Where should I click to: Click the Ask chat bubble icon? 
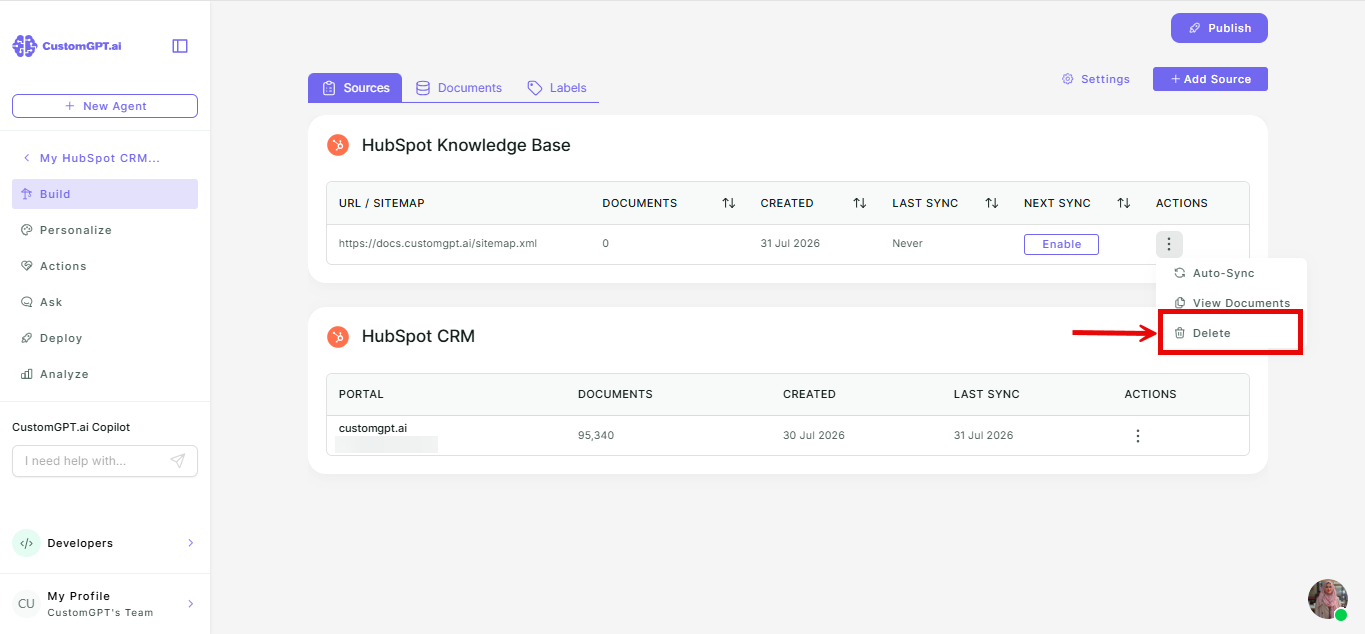tap(27, 302)
